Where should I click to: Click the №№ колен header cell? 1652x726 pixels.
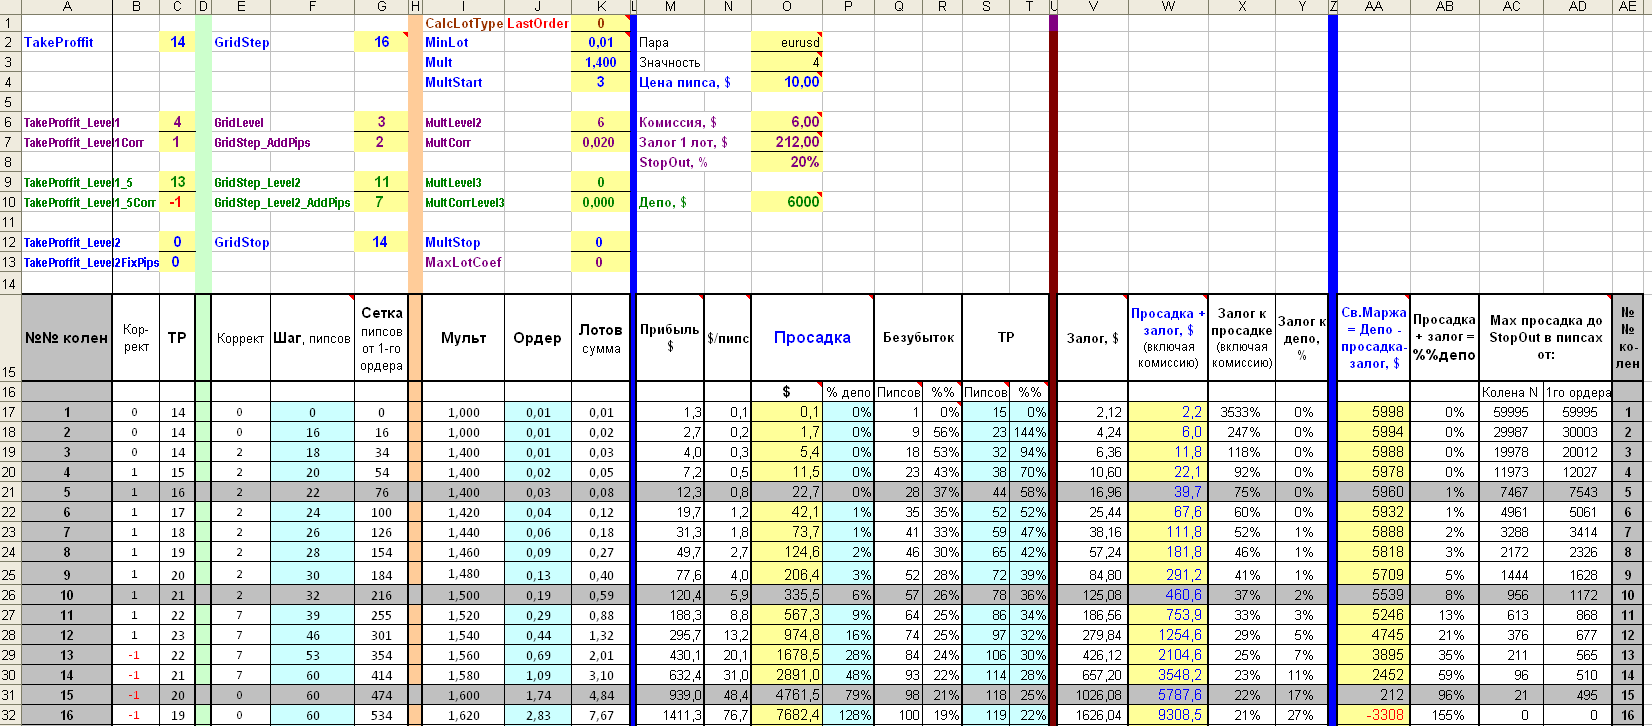[67, 337]
